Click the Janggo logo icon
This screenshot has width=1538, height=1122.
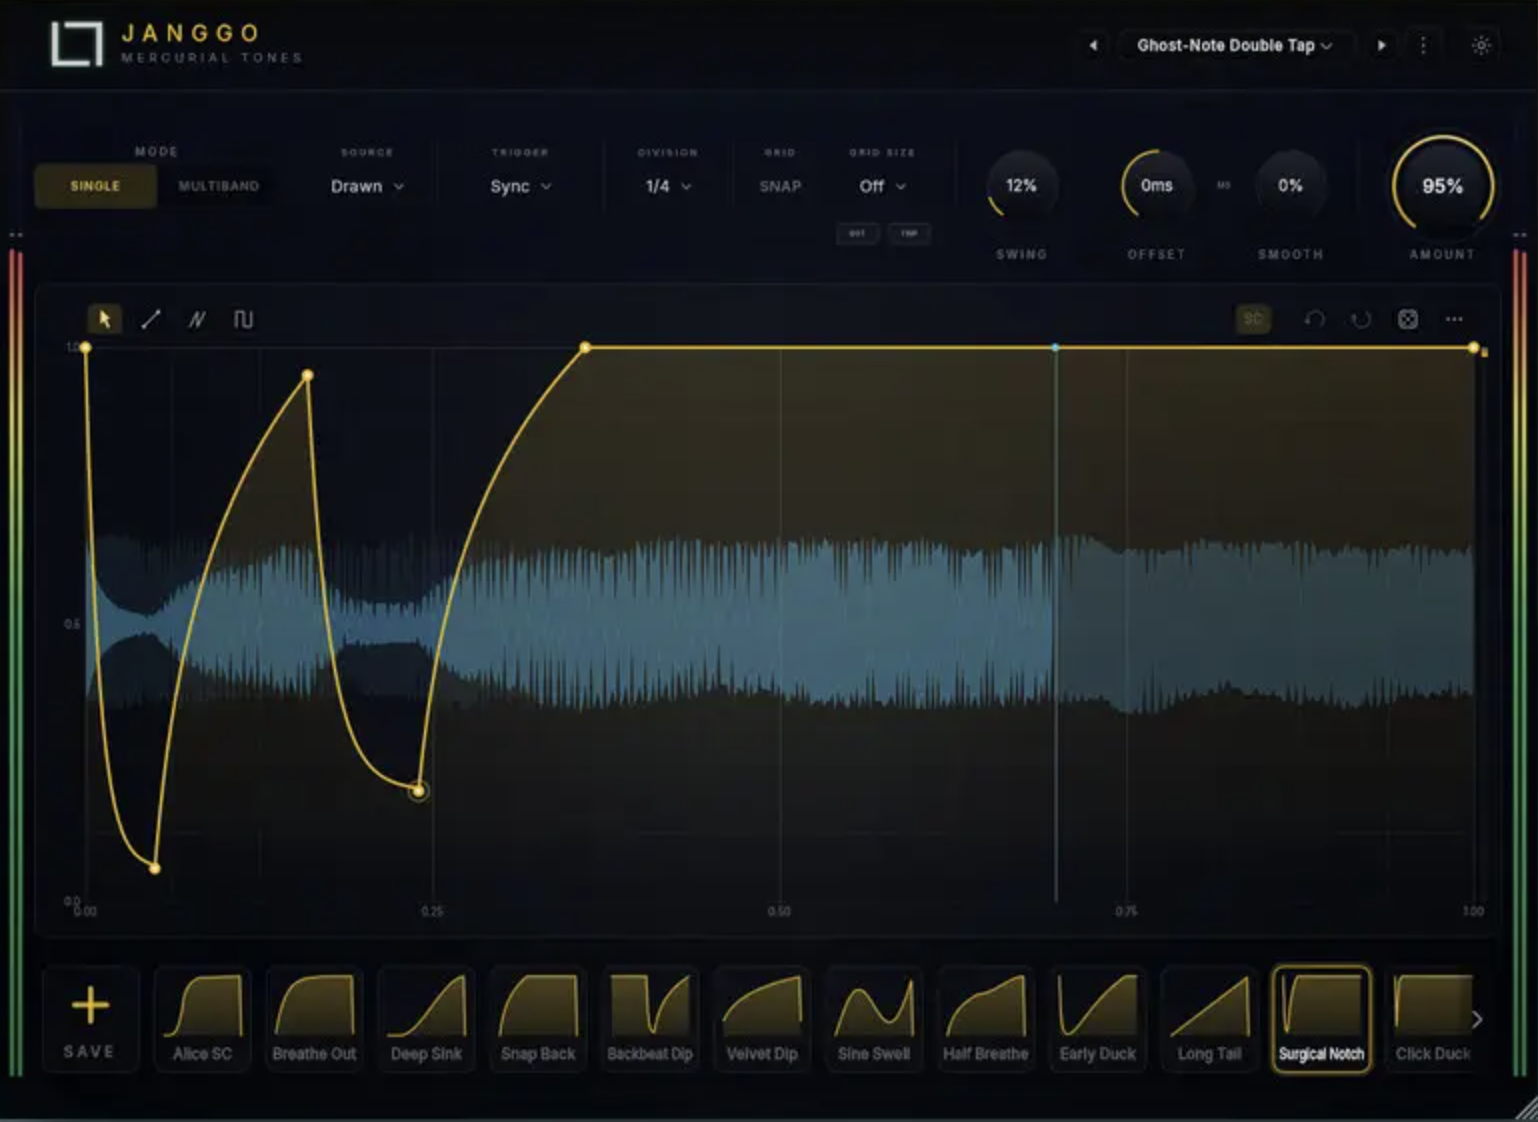(77, 44)
